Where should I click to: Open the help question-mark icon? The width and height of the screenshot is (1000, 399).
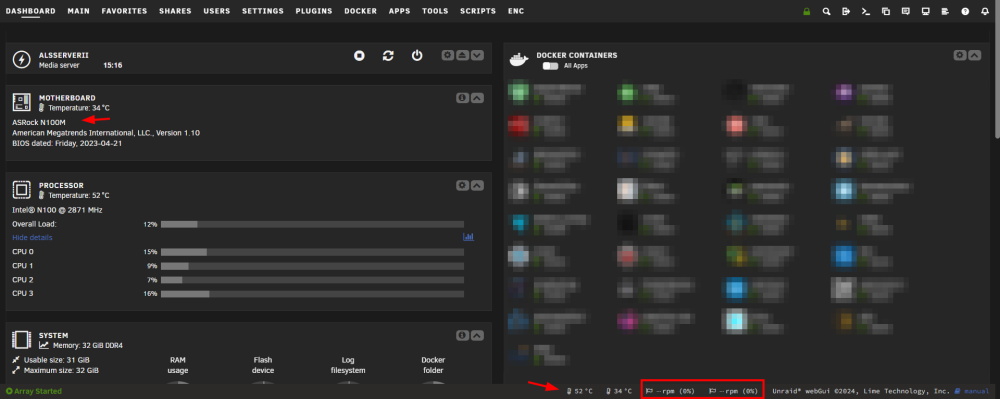click(x=965, y=11)
